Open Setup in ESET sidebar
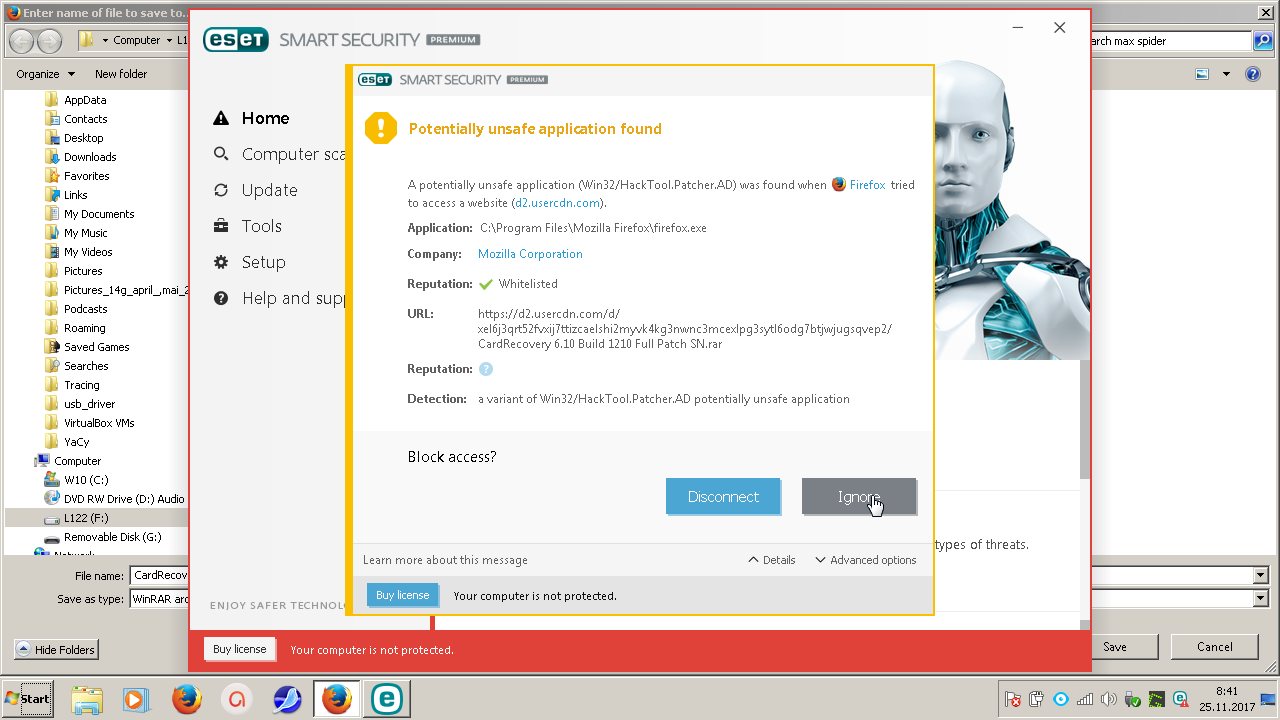Image resolution: width=1280 pixels, height=720 pixels. pyautogui.click(x=264, y=262)
